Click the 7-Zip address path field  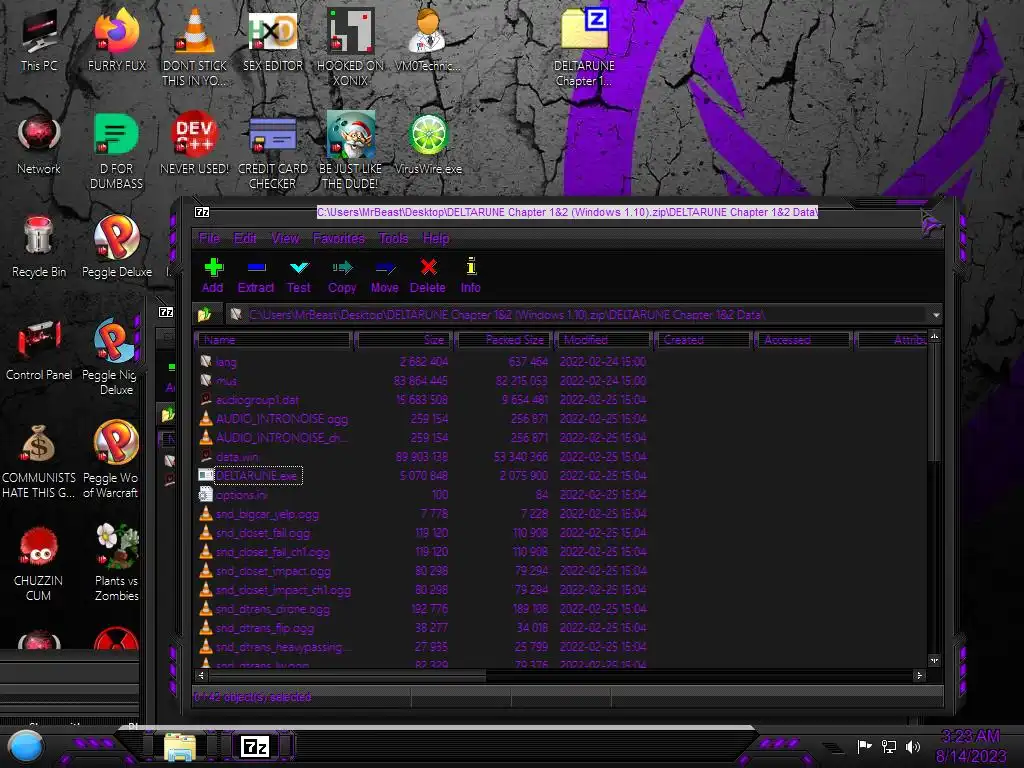click(x=578, y=315)
